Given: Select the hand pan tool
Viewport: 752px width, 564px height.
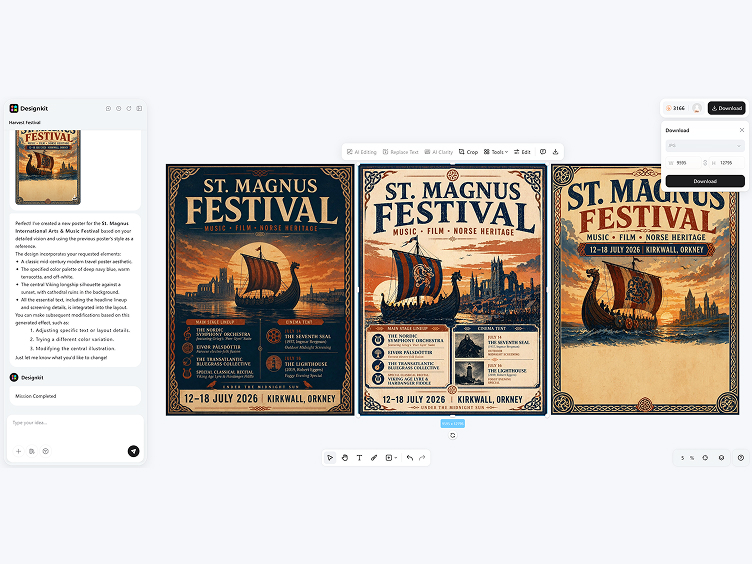Looking at the screenshot, I should tap(345, 458).
